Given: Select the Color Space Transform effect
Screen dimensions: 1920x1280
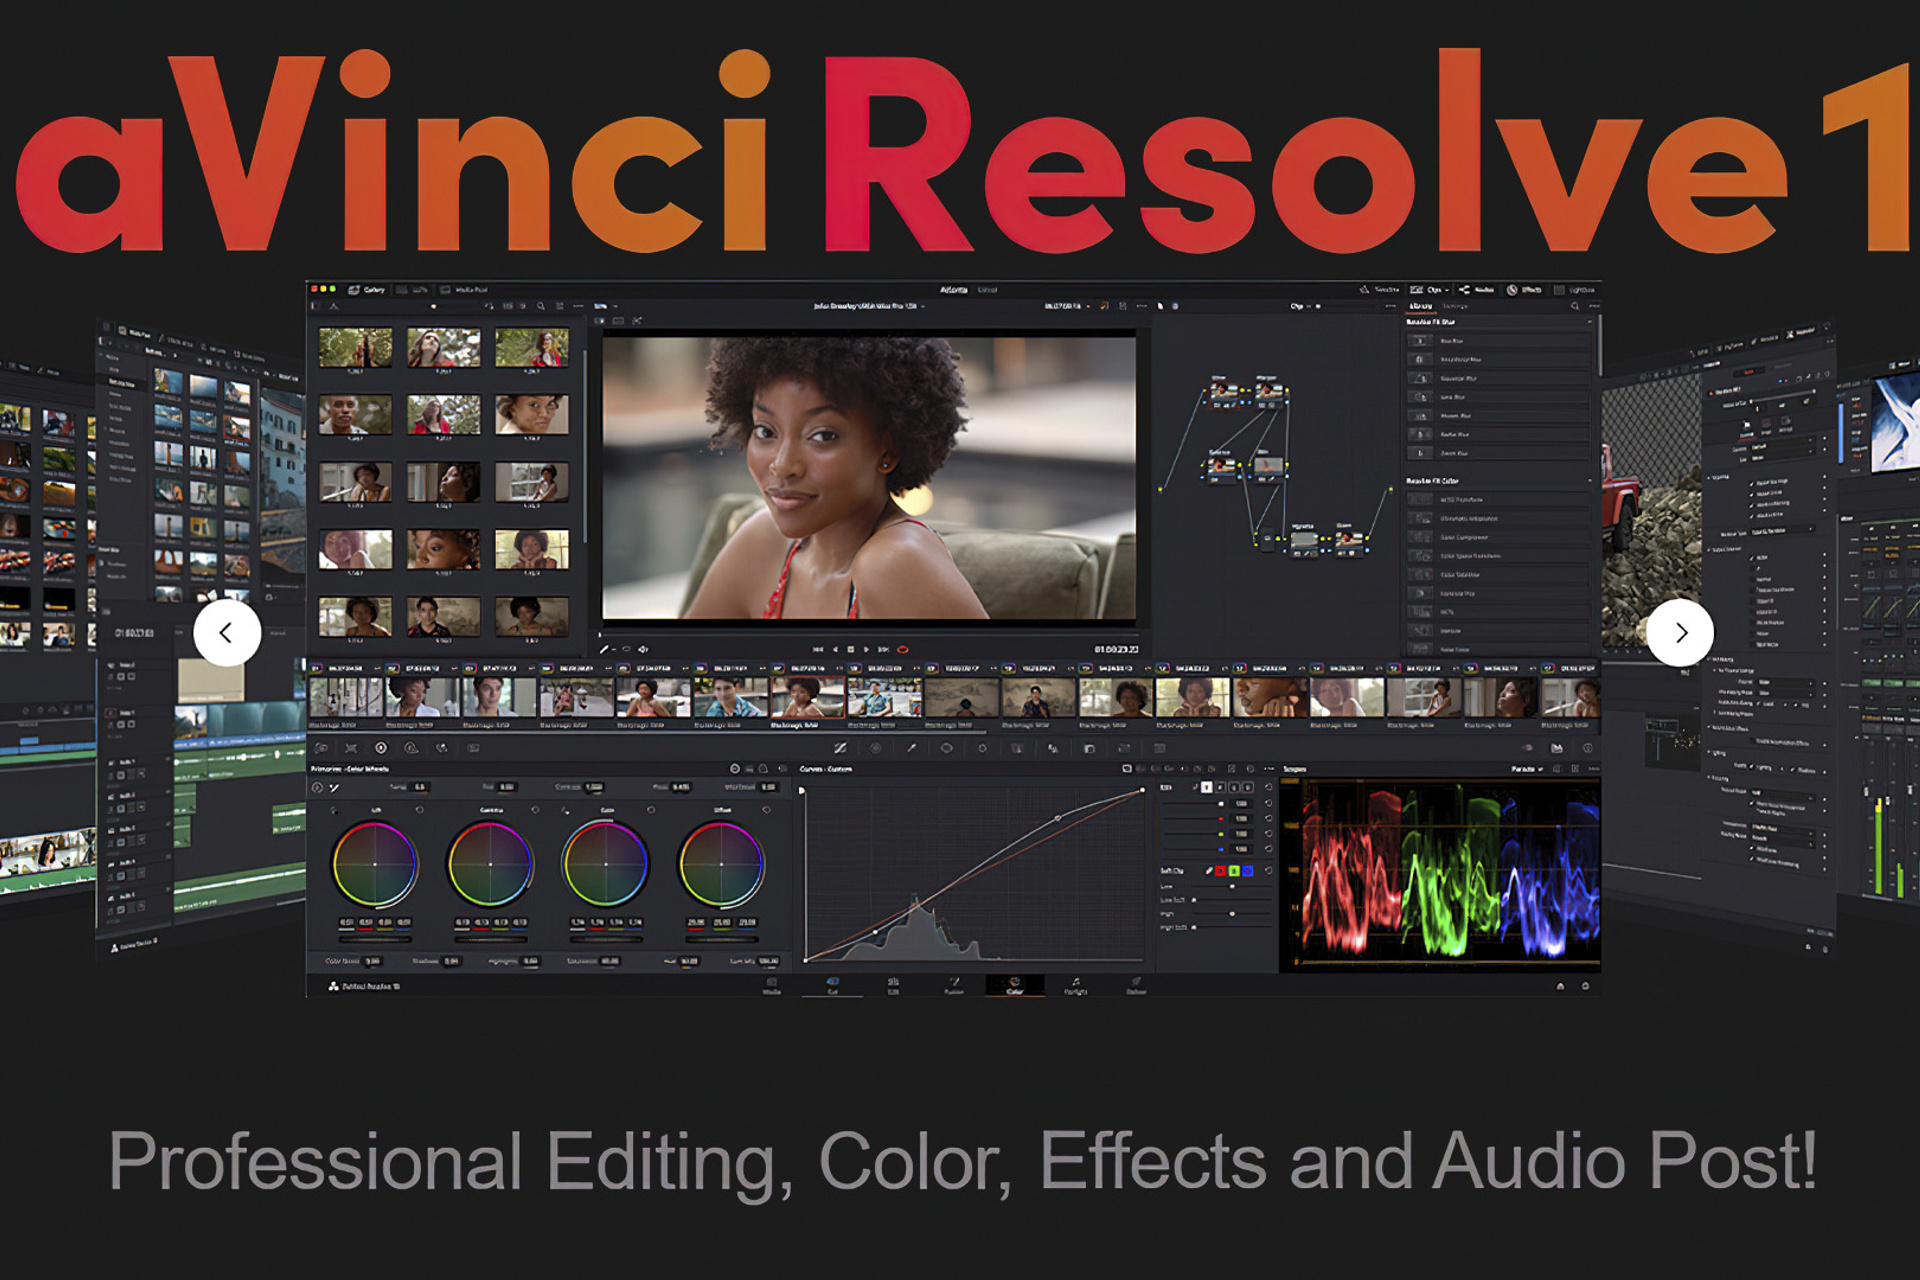Looking at the screenshot, I should pyautogui.click(x=1497, y=556).
